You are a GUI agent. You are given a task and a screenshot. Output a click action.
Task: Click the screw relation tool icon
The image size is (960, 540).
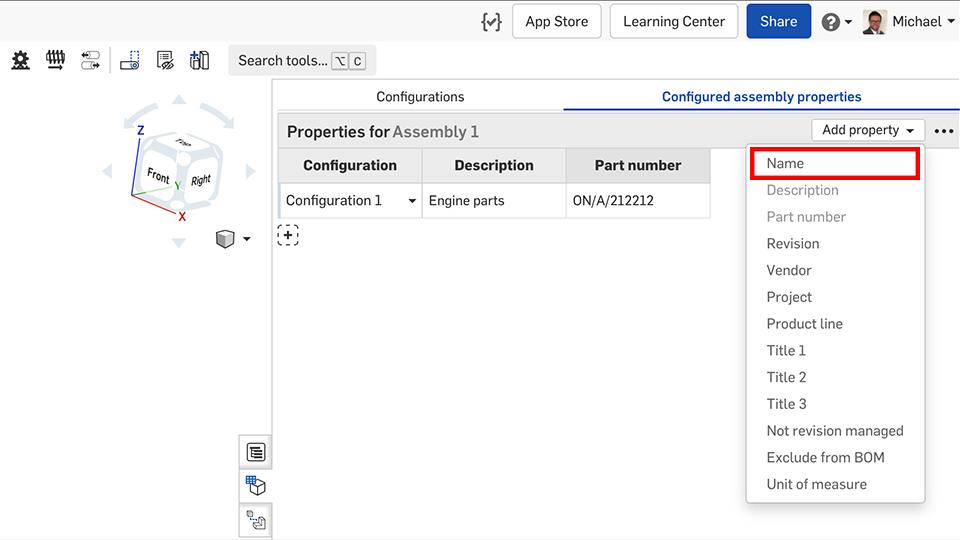(x=56, y=61)
